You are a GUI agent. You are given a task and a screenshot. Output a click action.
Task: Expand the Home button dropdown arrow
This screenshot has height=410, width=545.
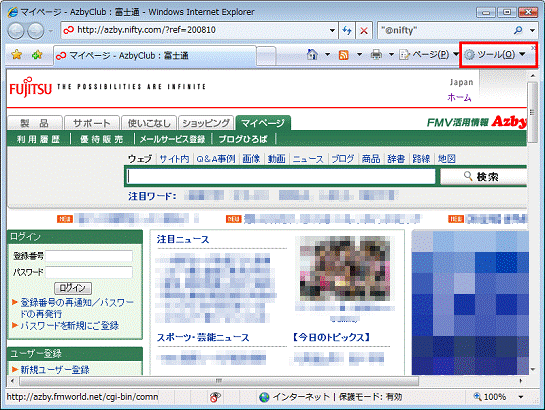[x=327, y=55]
